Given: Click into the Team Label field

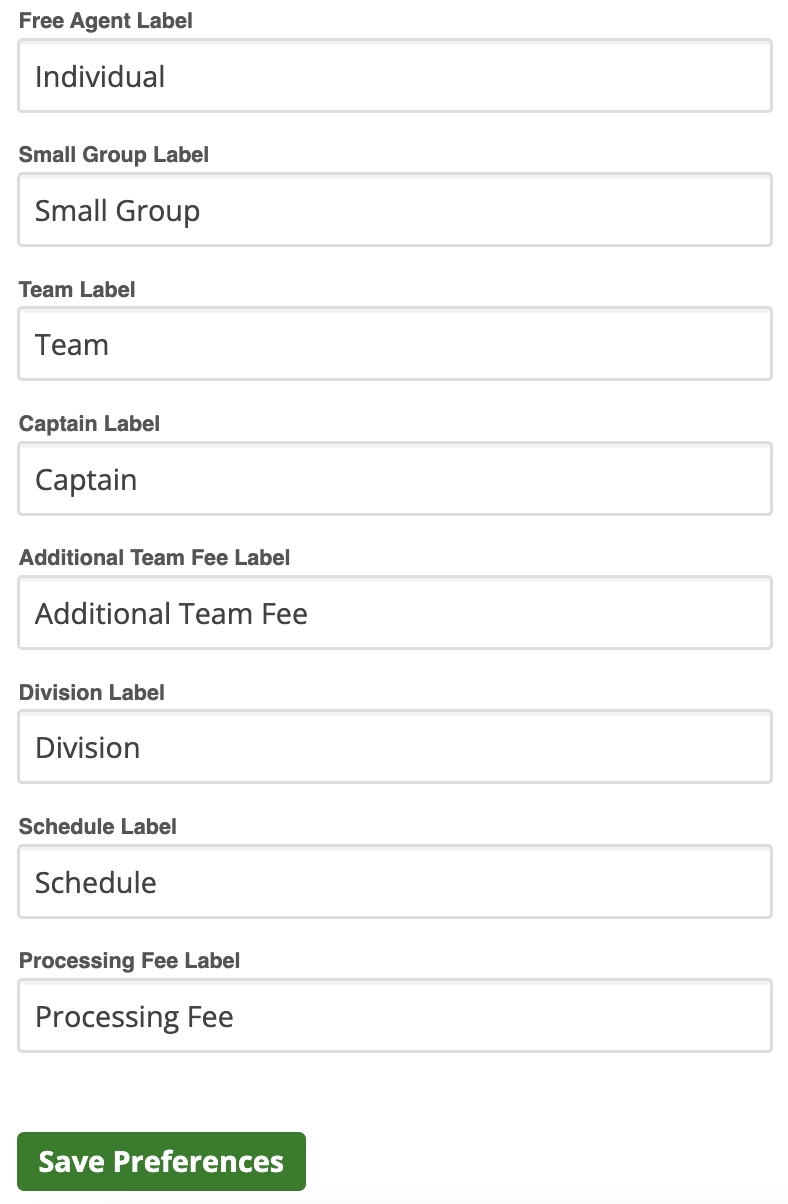Looking at the screenshot, I should pos(395,344).
